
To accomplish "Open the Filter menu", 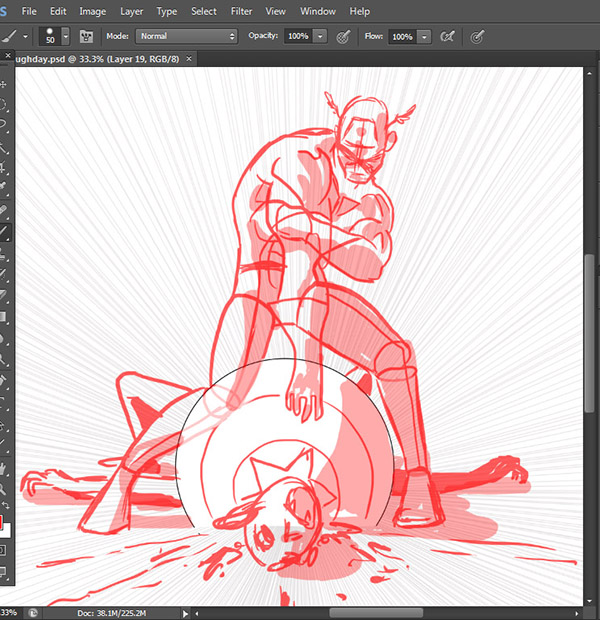I will coord(241,11).
